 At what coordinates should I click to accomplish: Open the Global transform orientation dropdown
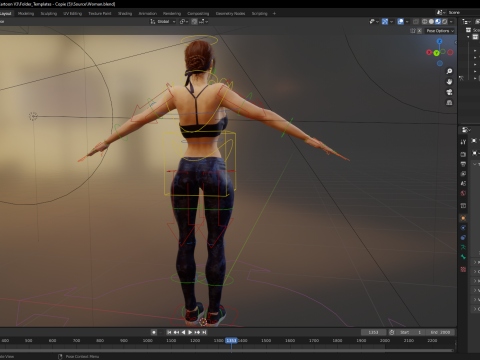162,21
